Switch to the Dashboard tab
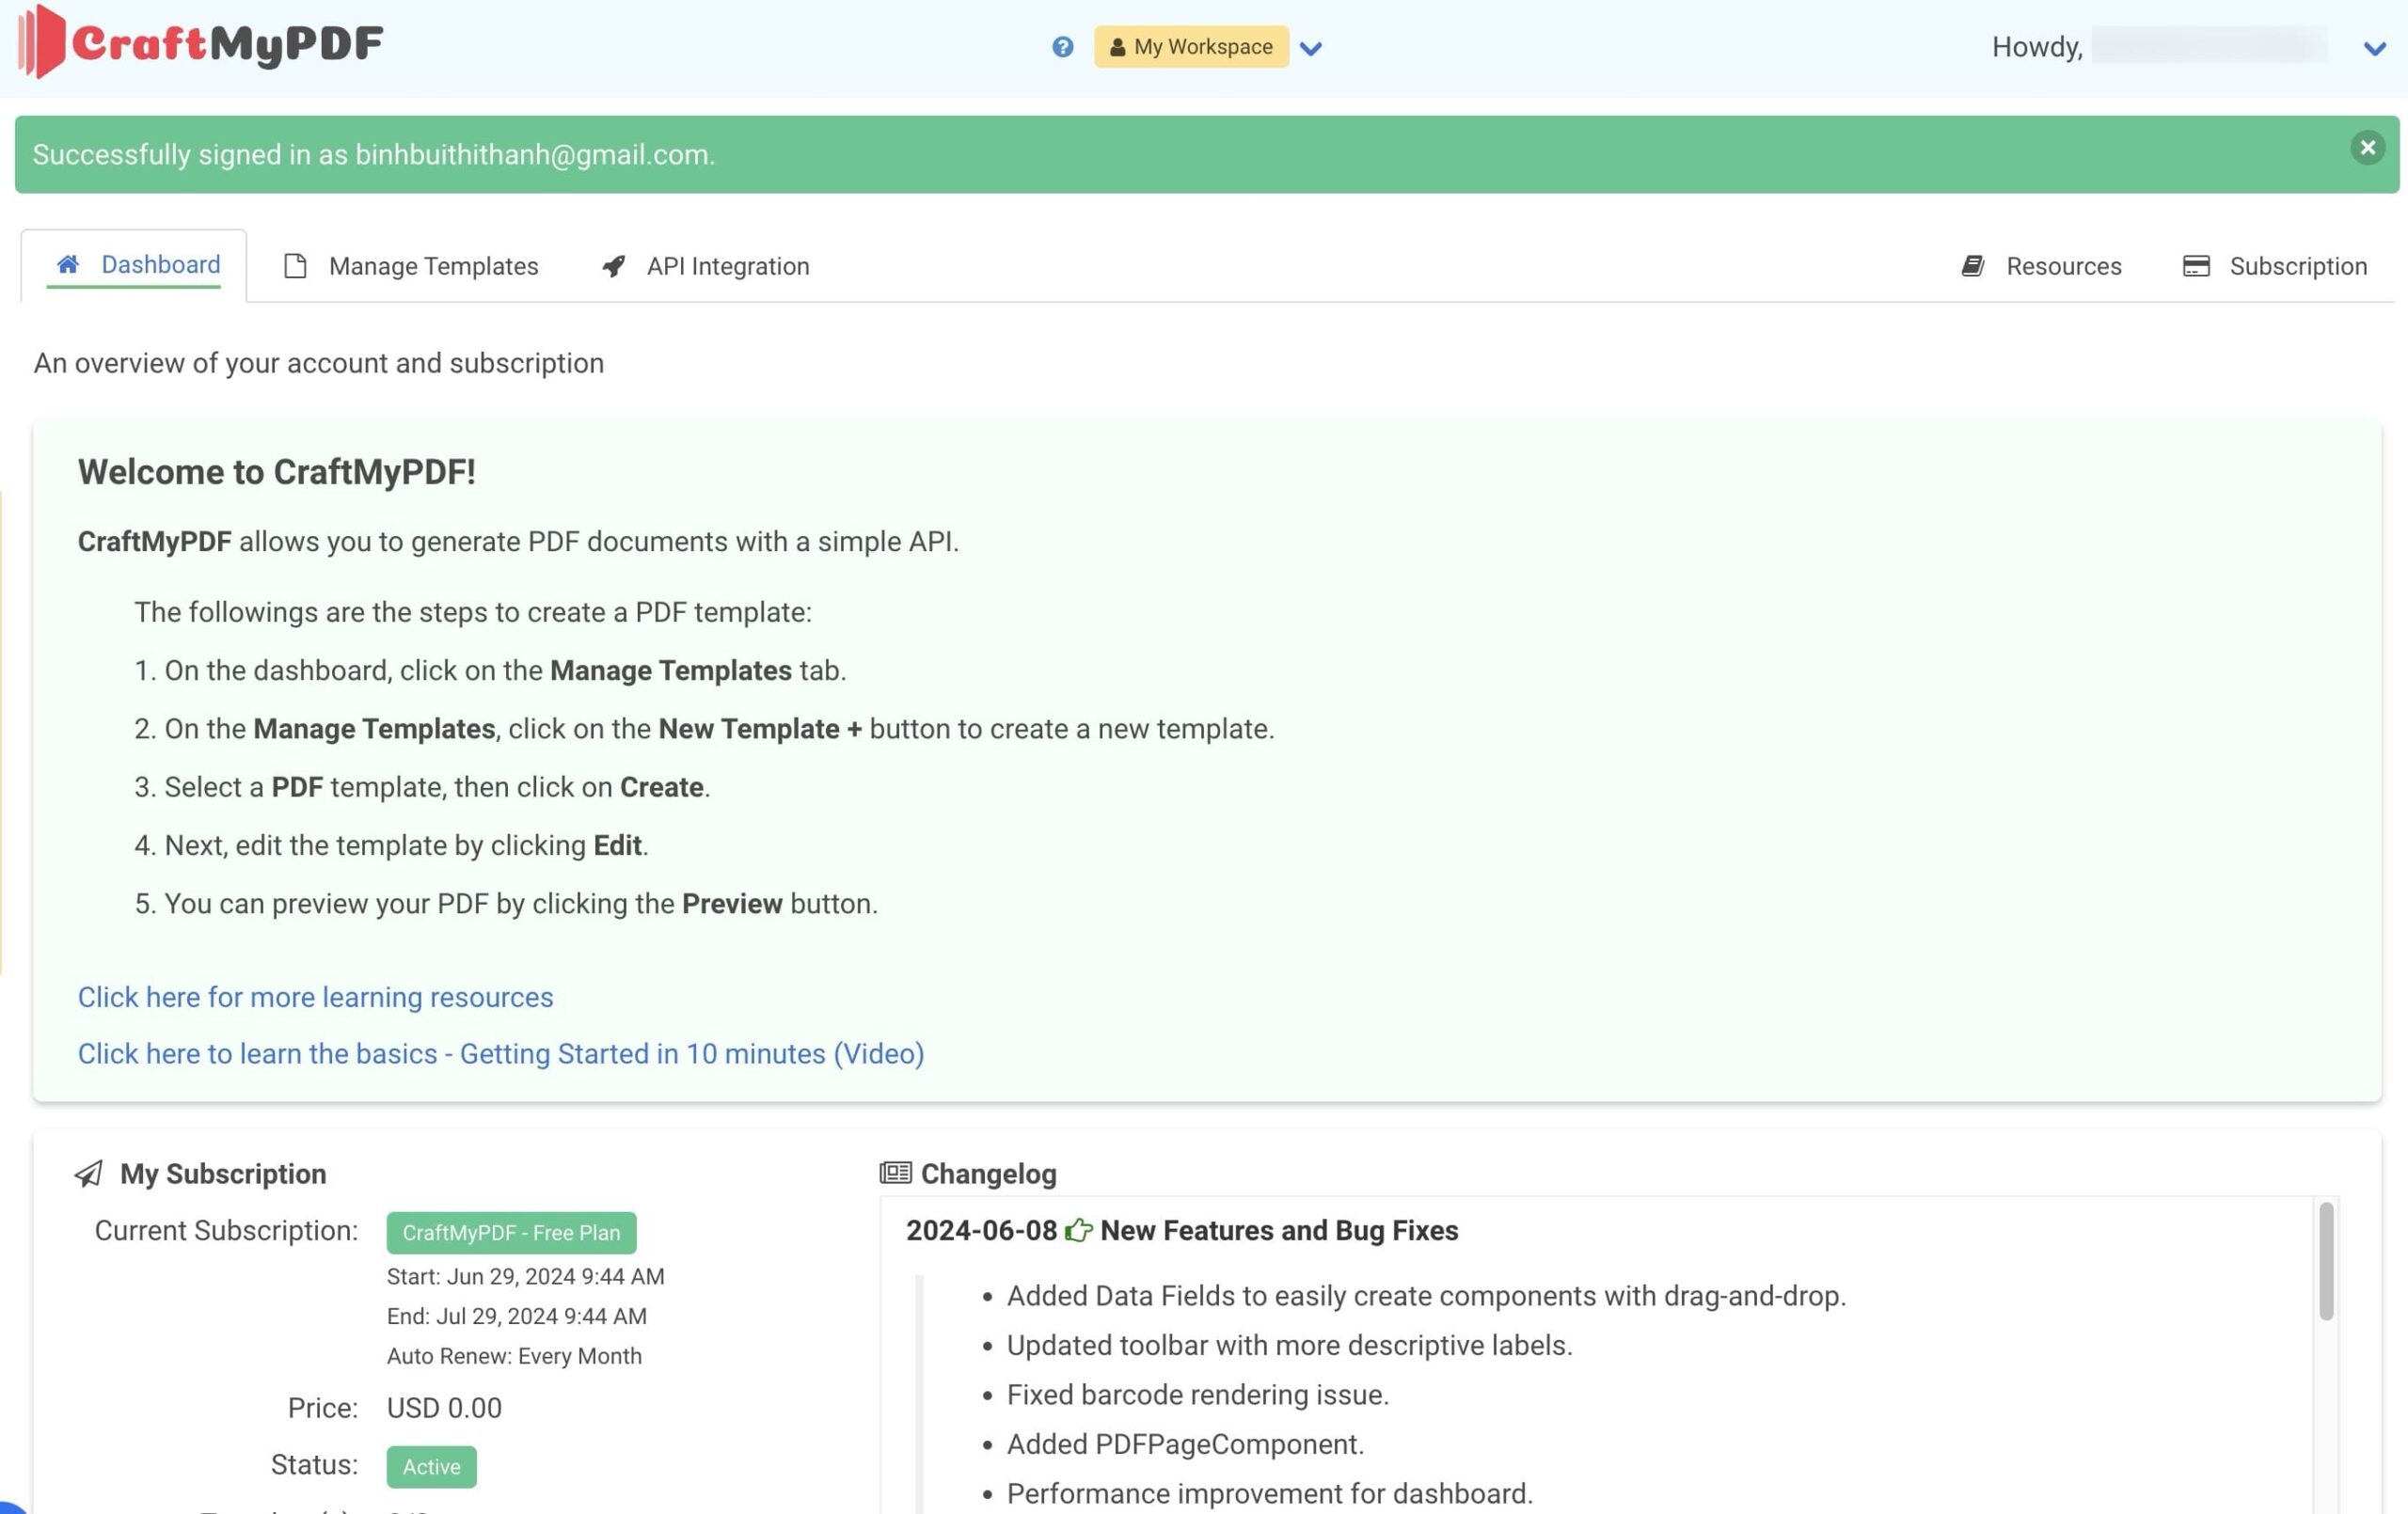2408x1514 pixels. pyautogui.click(x=134, y=265)
